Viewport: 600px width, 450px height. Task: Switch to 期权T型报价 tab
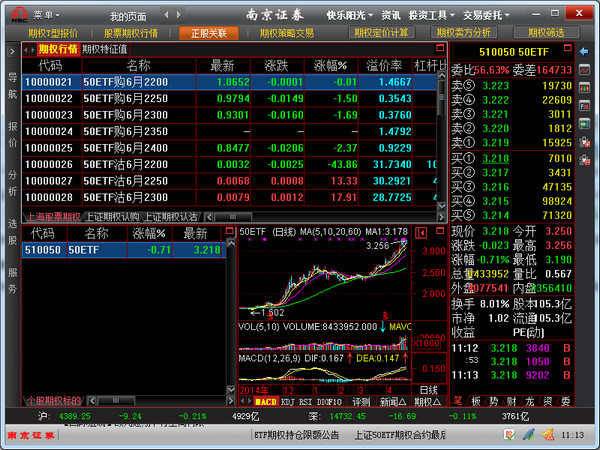[x=53, y=33]
